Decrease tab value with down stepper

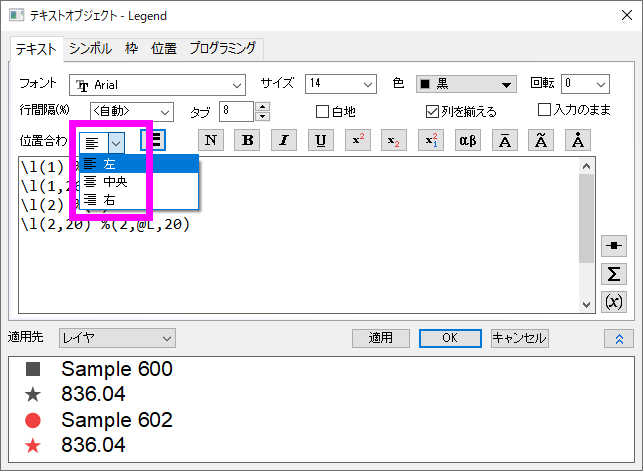(262, 116)
